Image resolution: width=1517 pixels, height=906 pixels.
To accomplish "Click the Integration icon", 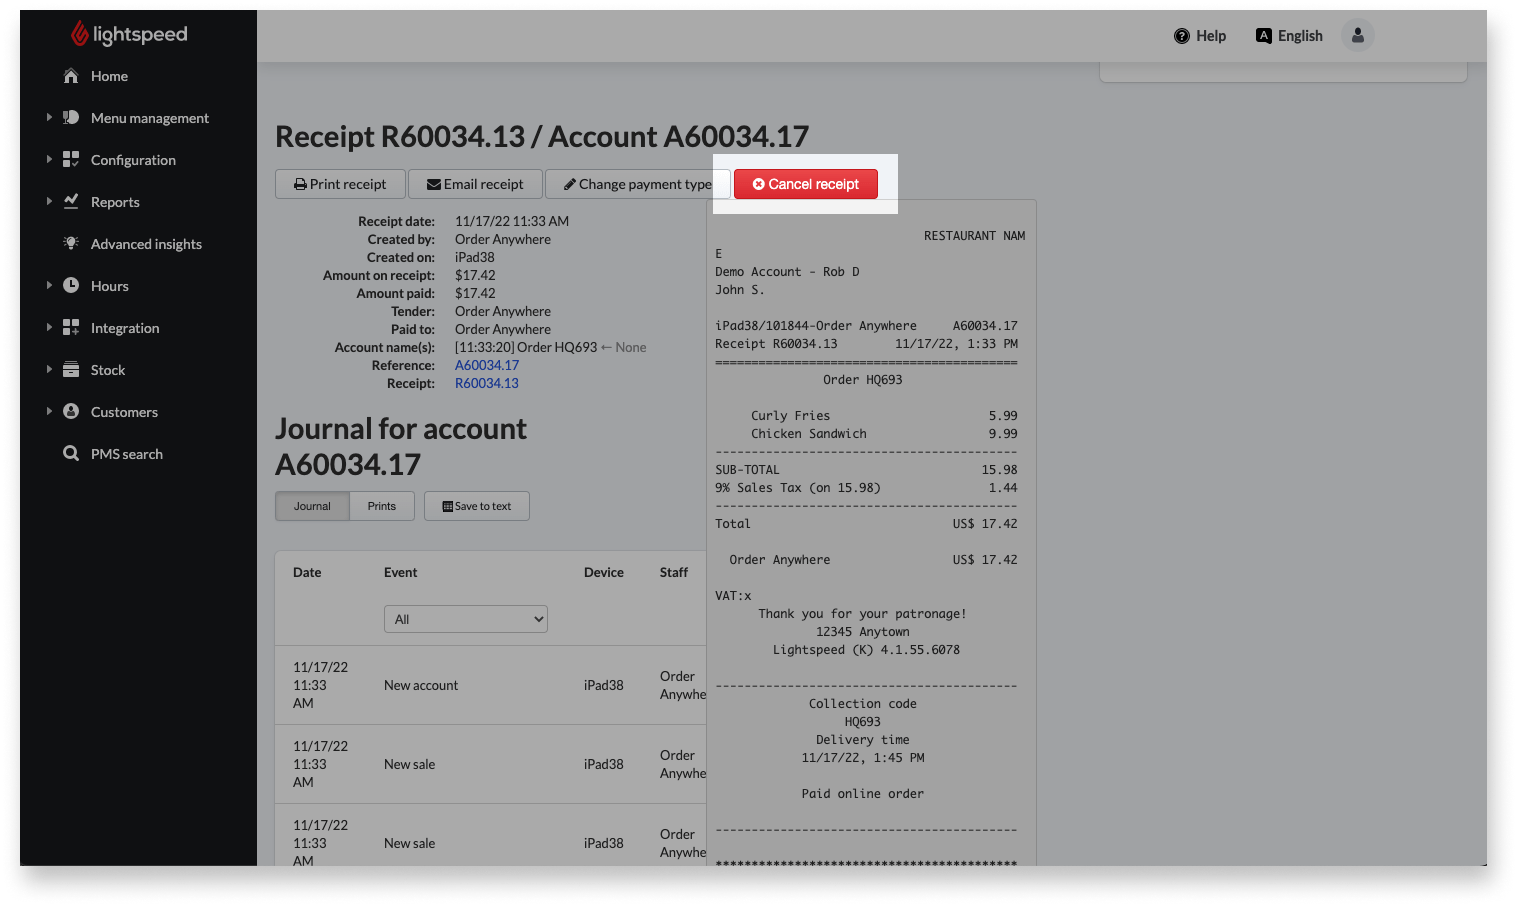I will [x=71, y=328].
